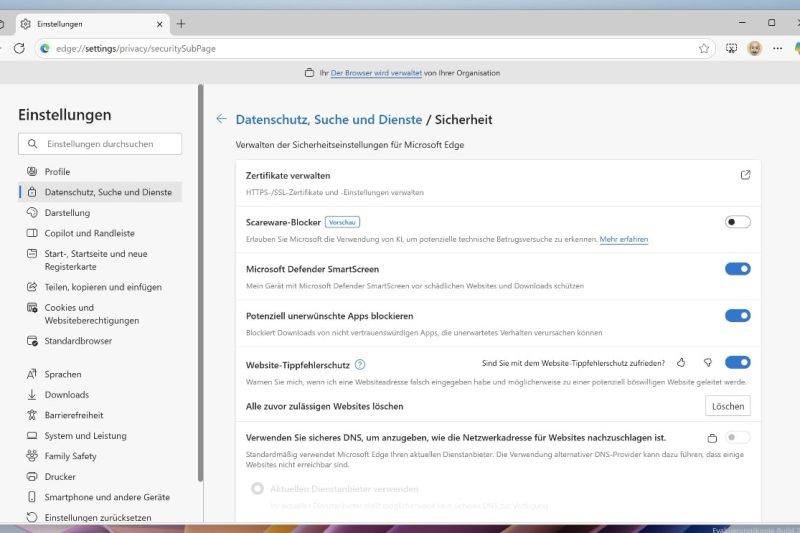Open Sprachen settings

pos(100,374)
